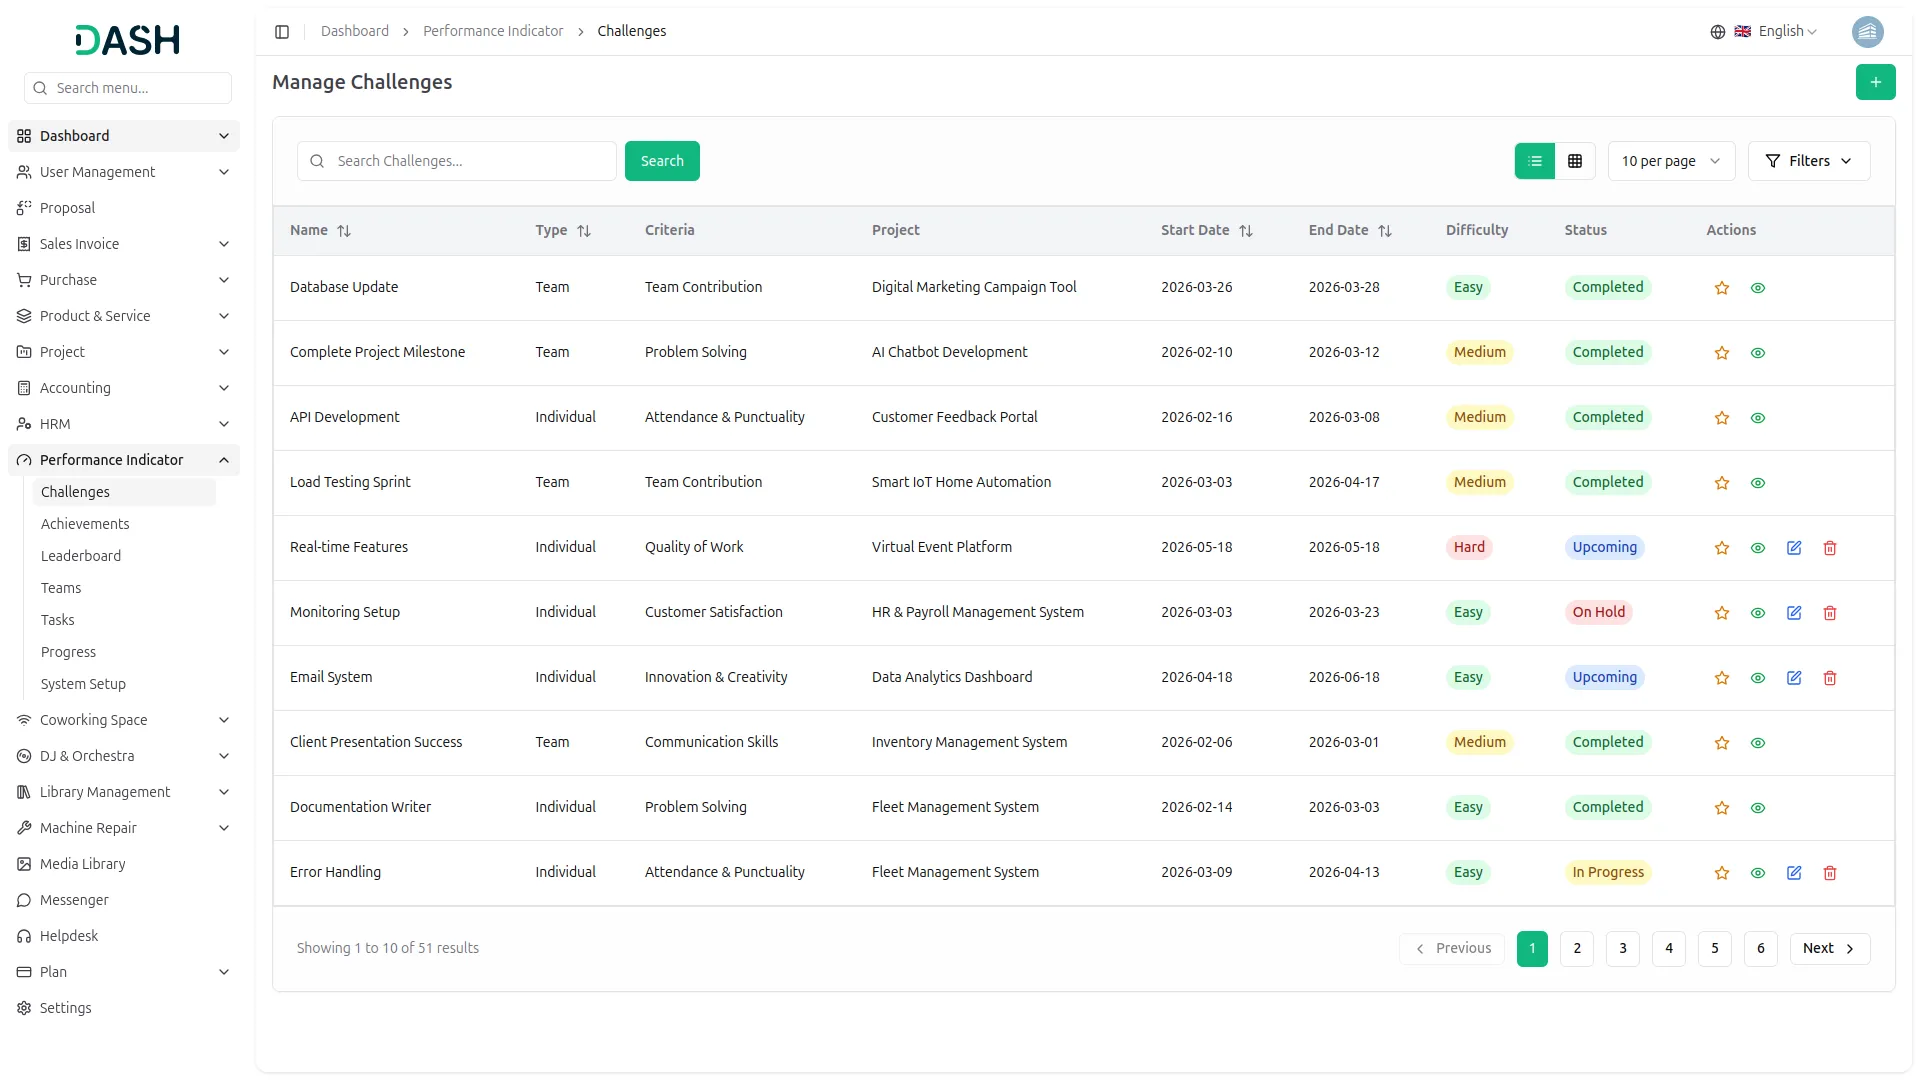Click the user avatar icon
Screen dimensions: 1920x1080
pos(1867,32)
